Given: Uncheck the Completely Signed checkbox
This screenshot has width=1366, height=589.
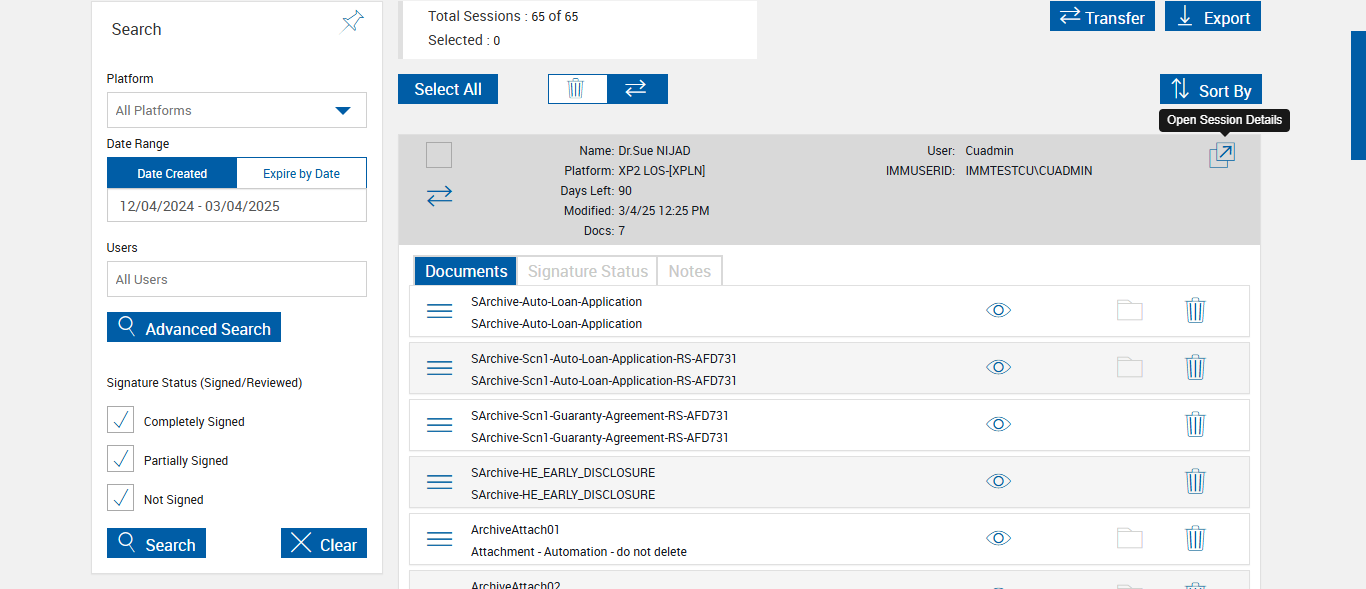Looking at the screenshot, I should pos(120,420).
